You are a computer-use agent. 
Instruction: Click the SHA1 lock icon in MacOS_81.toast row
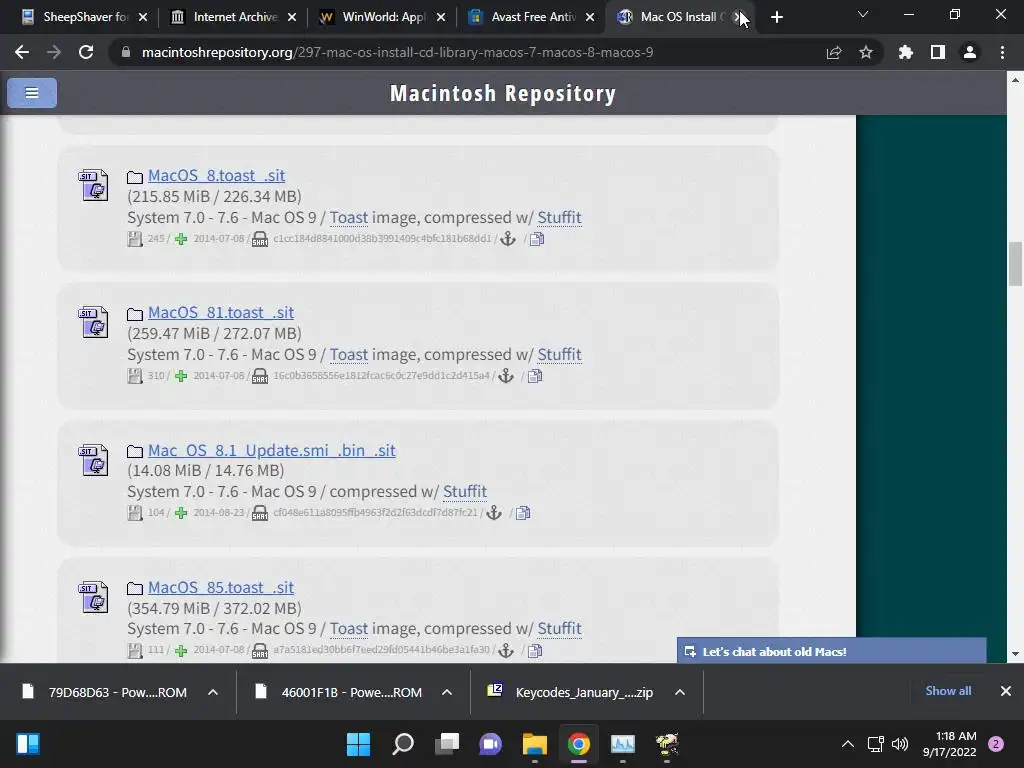point(260,376)
